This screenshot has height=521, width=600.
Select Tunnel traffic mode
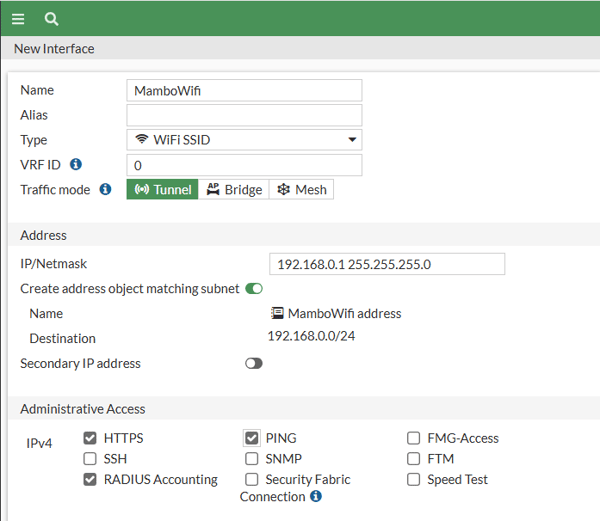[x=162, y=189]
